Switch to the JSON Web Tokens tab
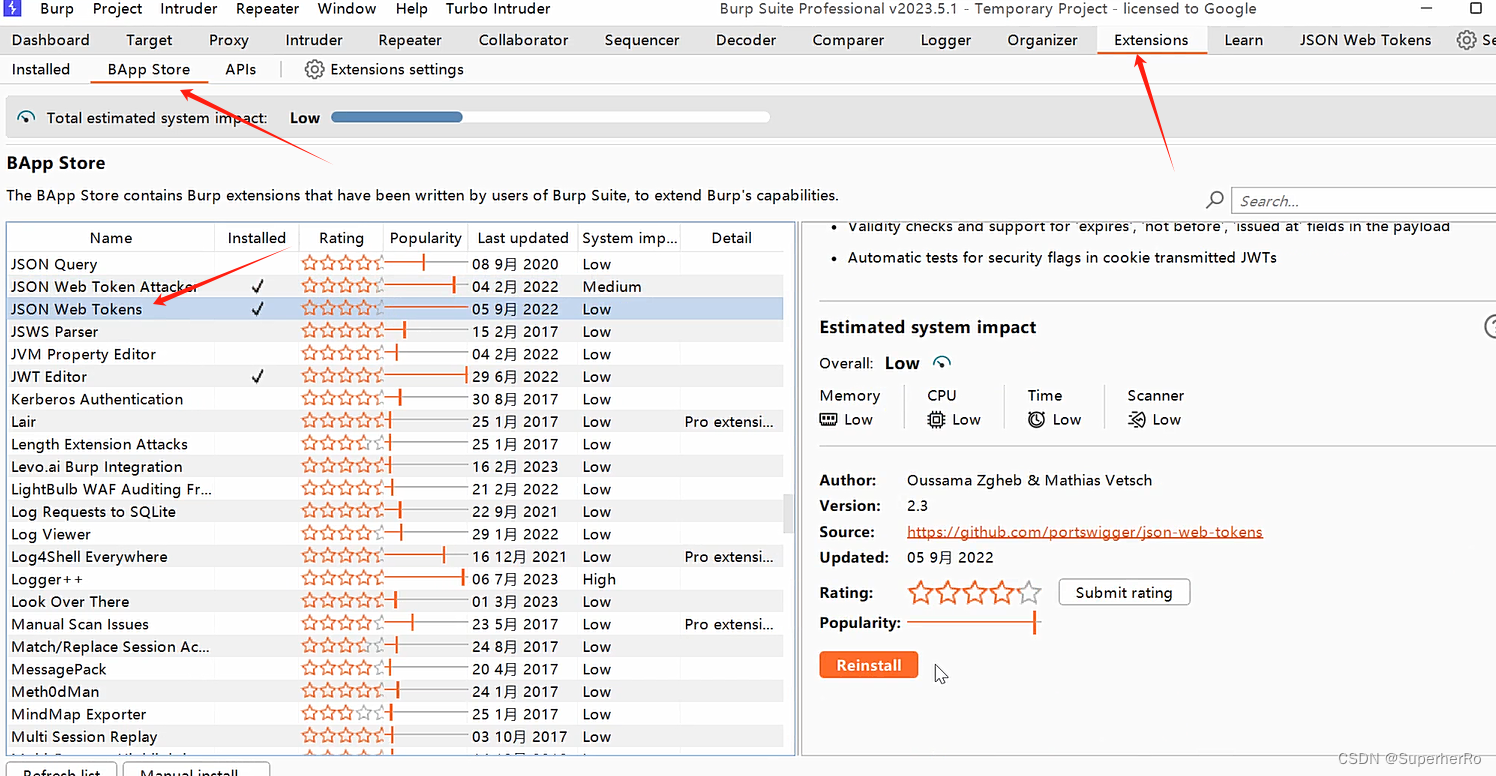Image resolution: width=1496 pixels, height=776 pixels. tap(1365, 40)
